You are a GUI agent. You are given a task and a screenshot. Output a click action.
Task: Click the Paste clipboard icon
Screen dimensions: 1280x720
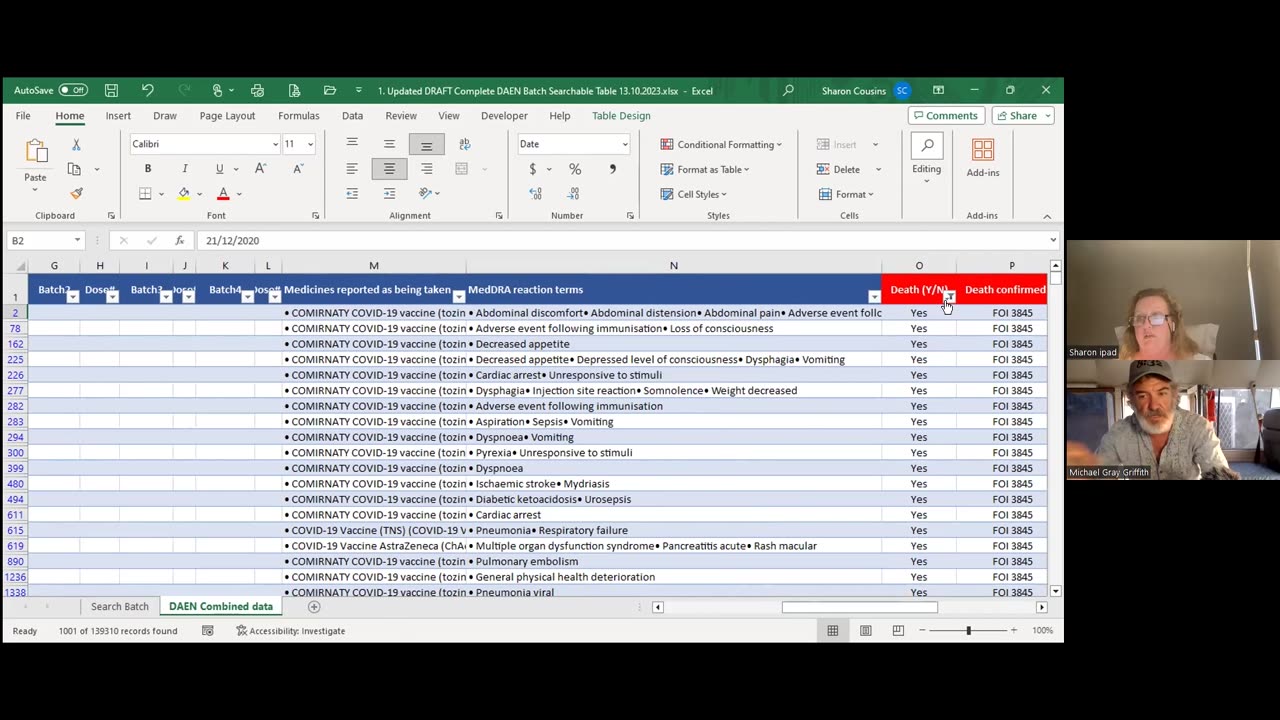click(x=36, y=152)
